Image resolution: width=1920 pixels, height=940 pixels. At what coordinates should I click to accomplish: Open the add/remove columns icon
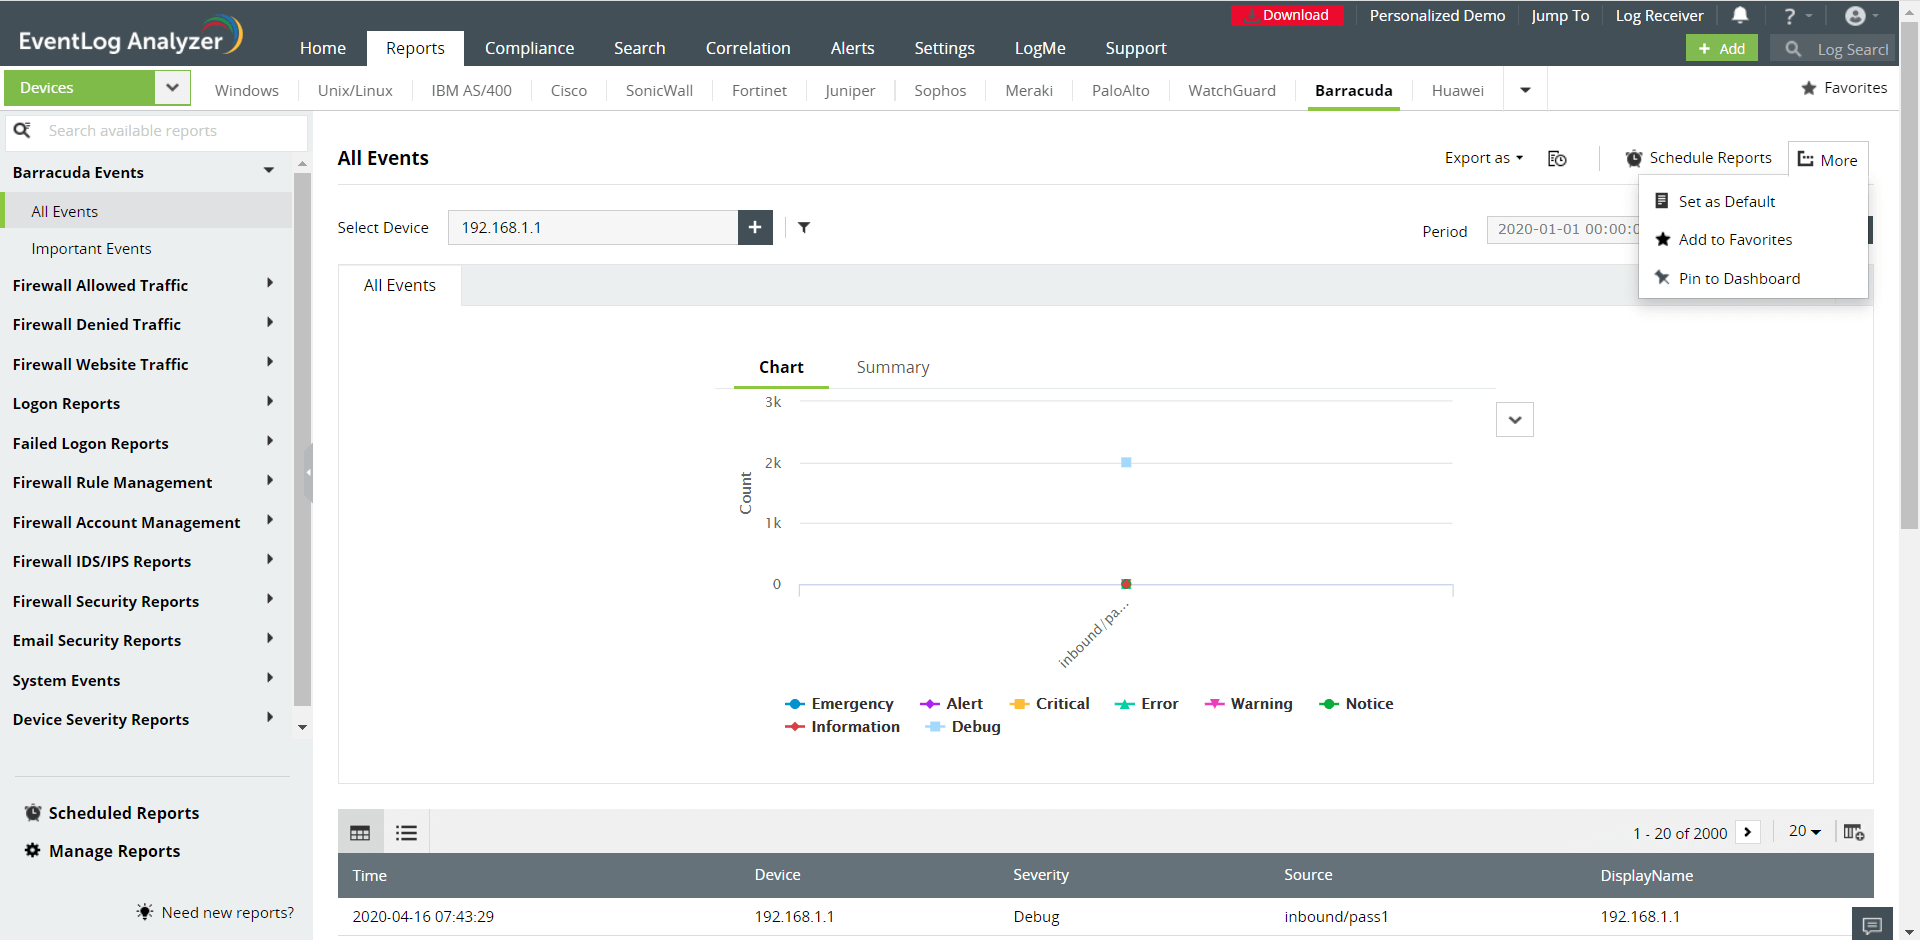pos(1854,832)
